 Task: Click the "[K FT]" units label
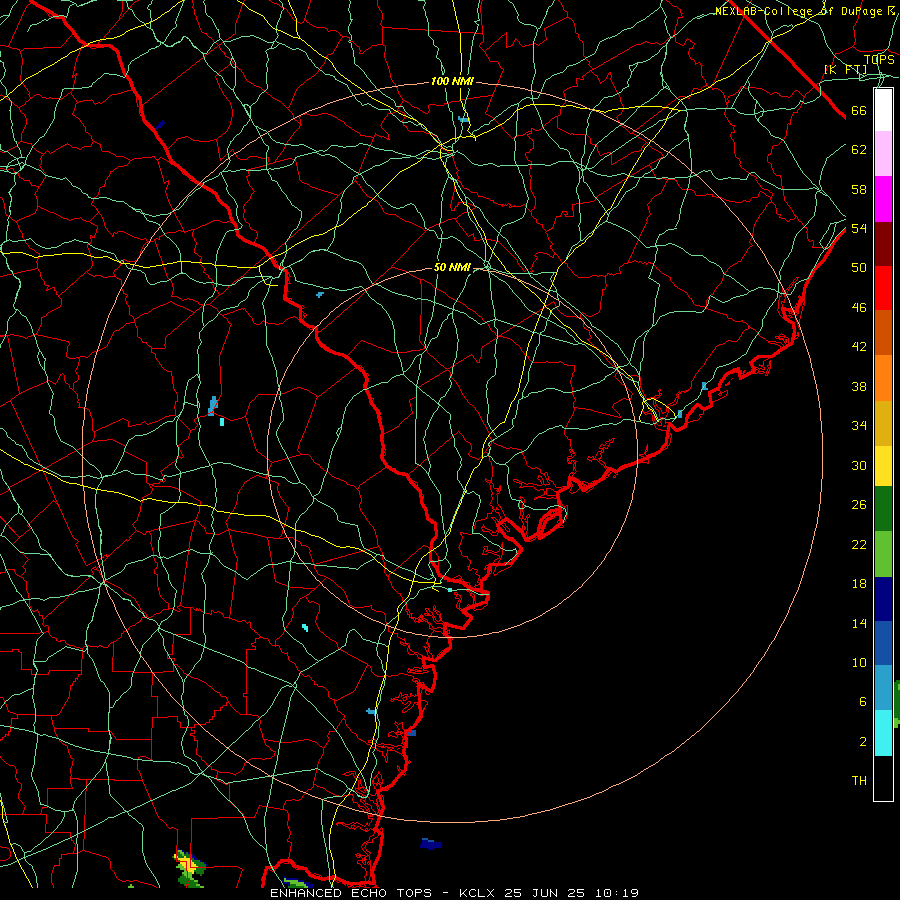tap(845, 70)
